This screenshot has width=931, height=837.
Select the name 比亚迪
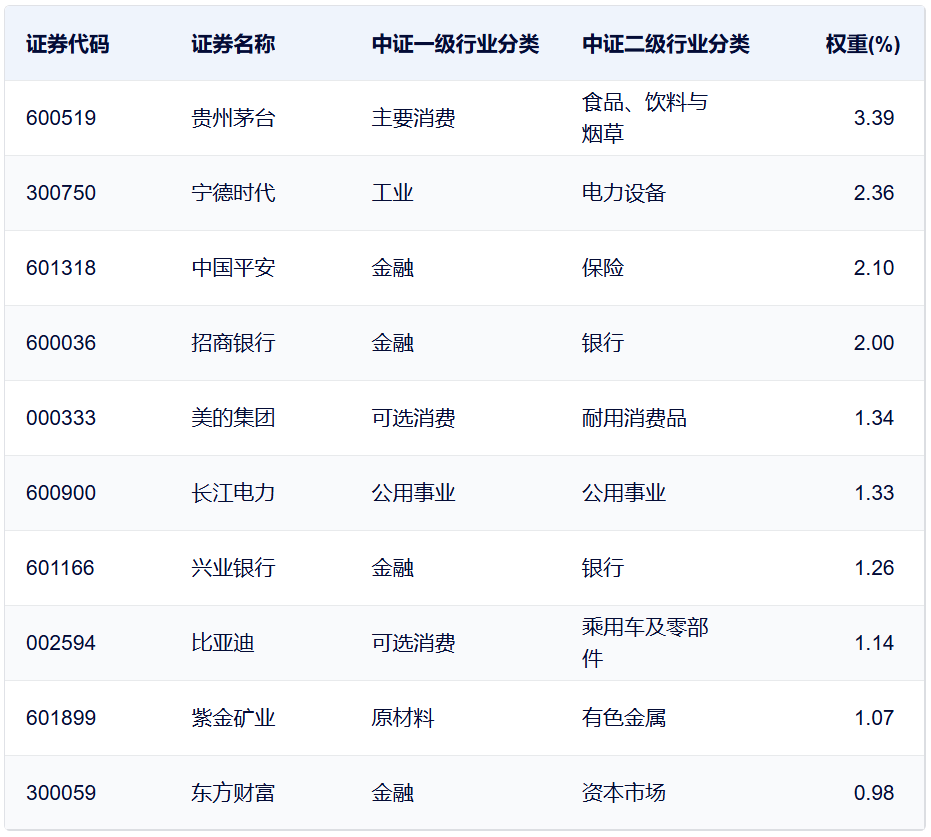[x=223, y=643]
